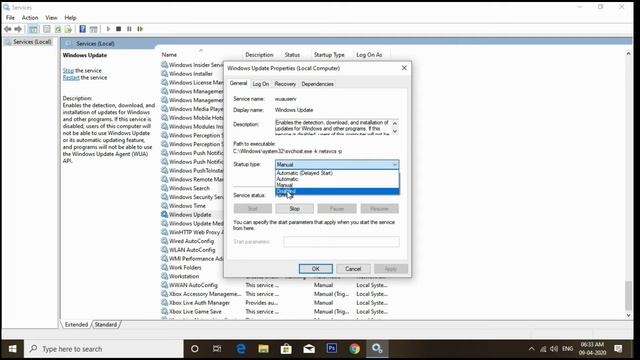Close the Windows Update Properties dialog
The width and height of the screenshot is (640, 360).
pyautogui.click(x=404, y=68)
